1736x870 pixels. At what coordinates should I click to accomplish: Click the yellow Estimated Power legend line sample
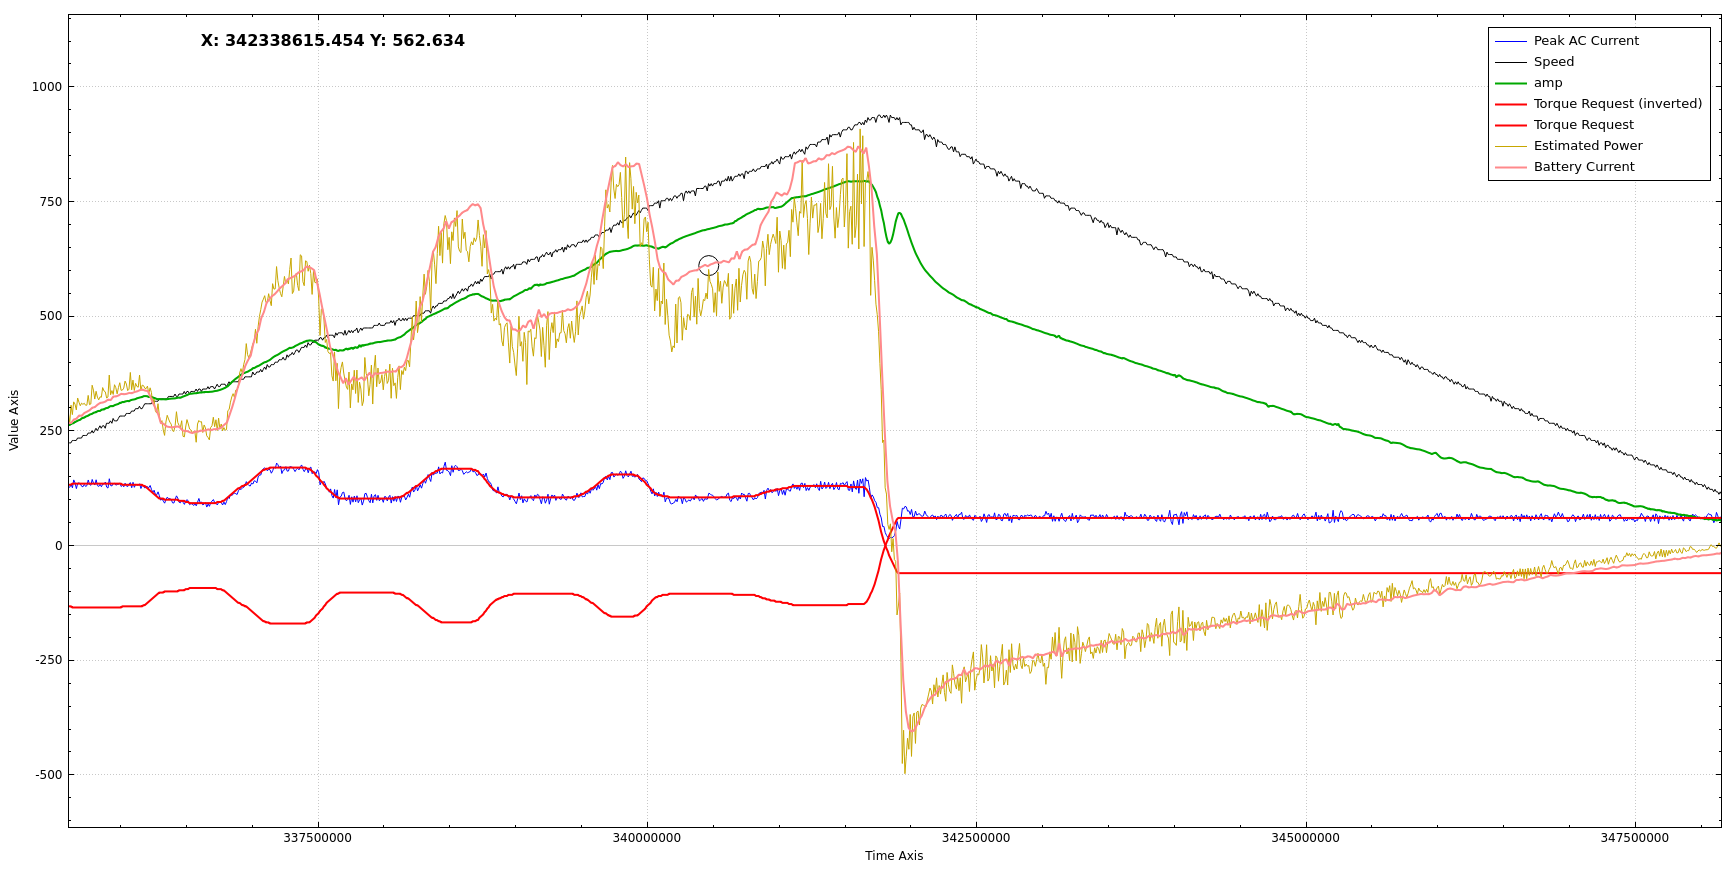(1510, 146)
